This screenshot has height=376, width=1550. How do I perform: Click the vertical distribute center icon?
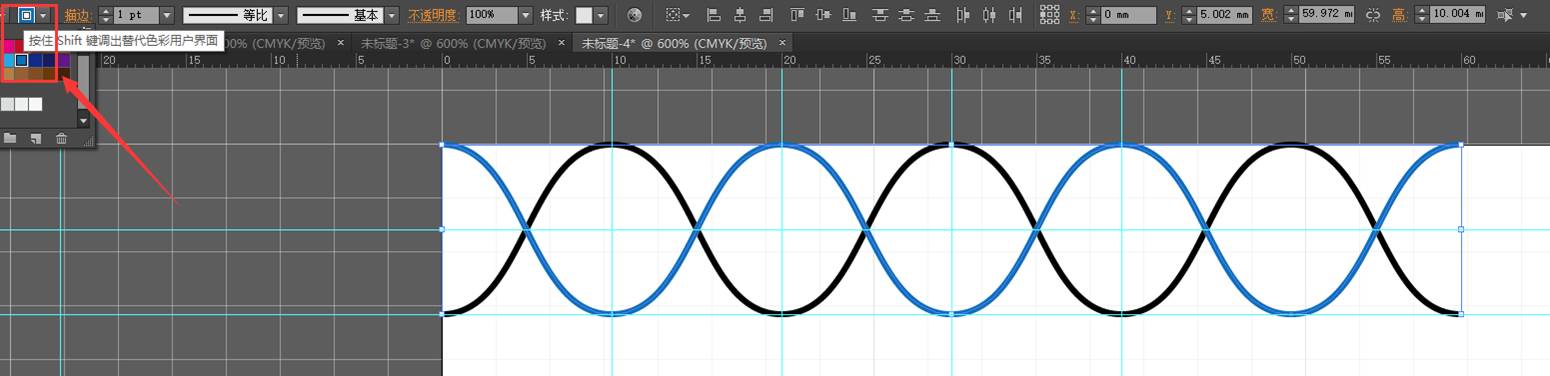[905, 16]
